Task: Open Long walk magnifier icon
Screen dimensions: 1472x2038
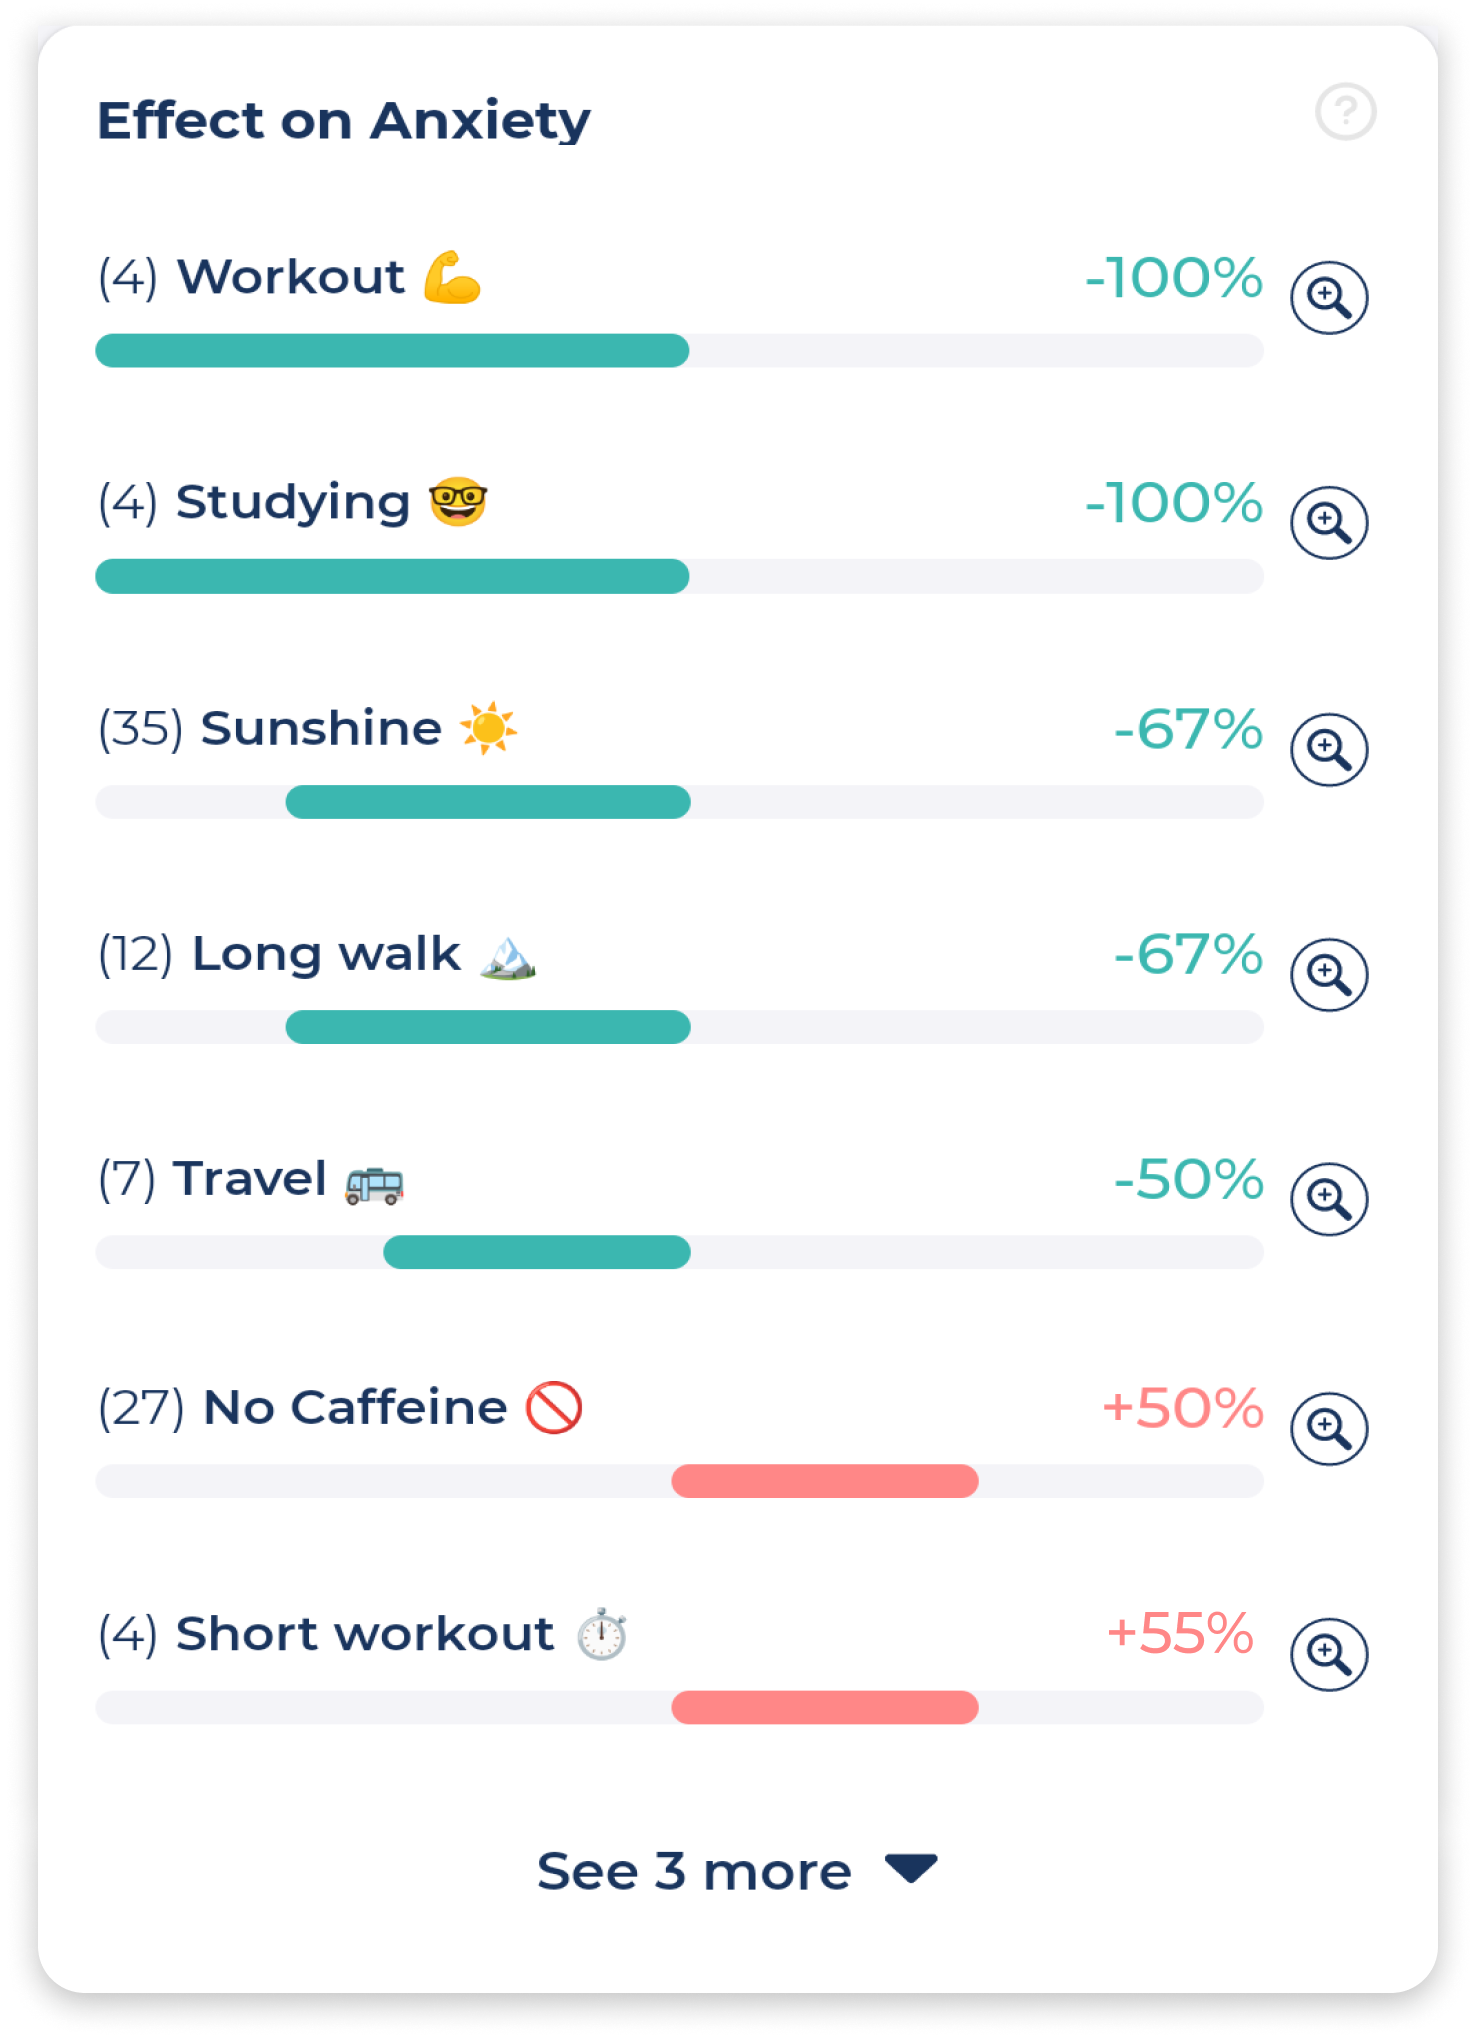Action: click(1329, 975)
